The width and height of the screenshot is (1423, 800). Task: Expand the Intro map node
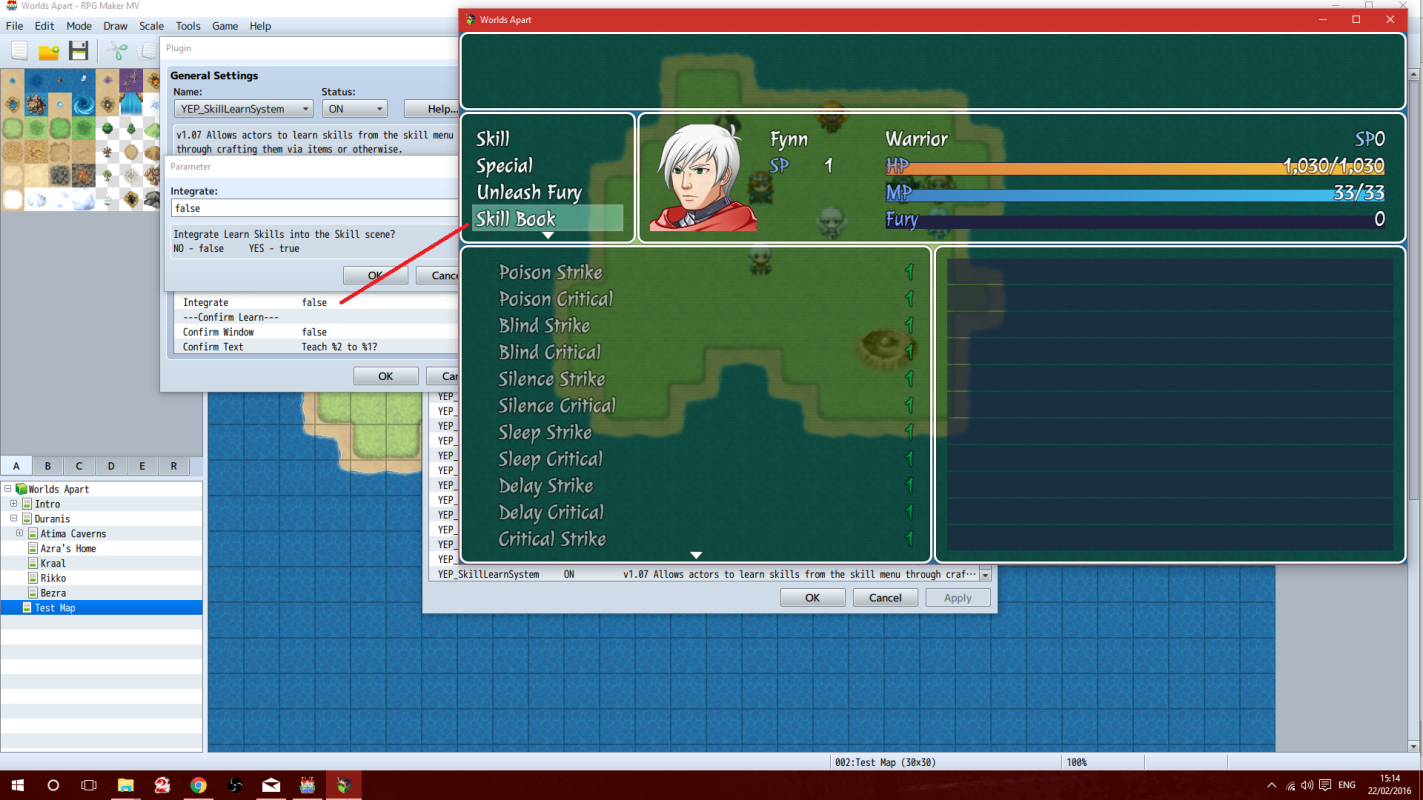[14, 504]
